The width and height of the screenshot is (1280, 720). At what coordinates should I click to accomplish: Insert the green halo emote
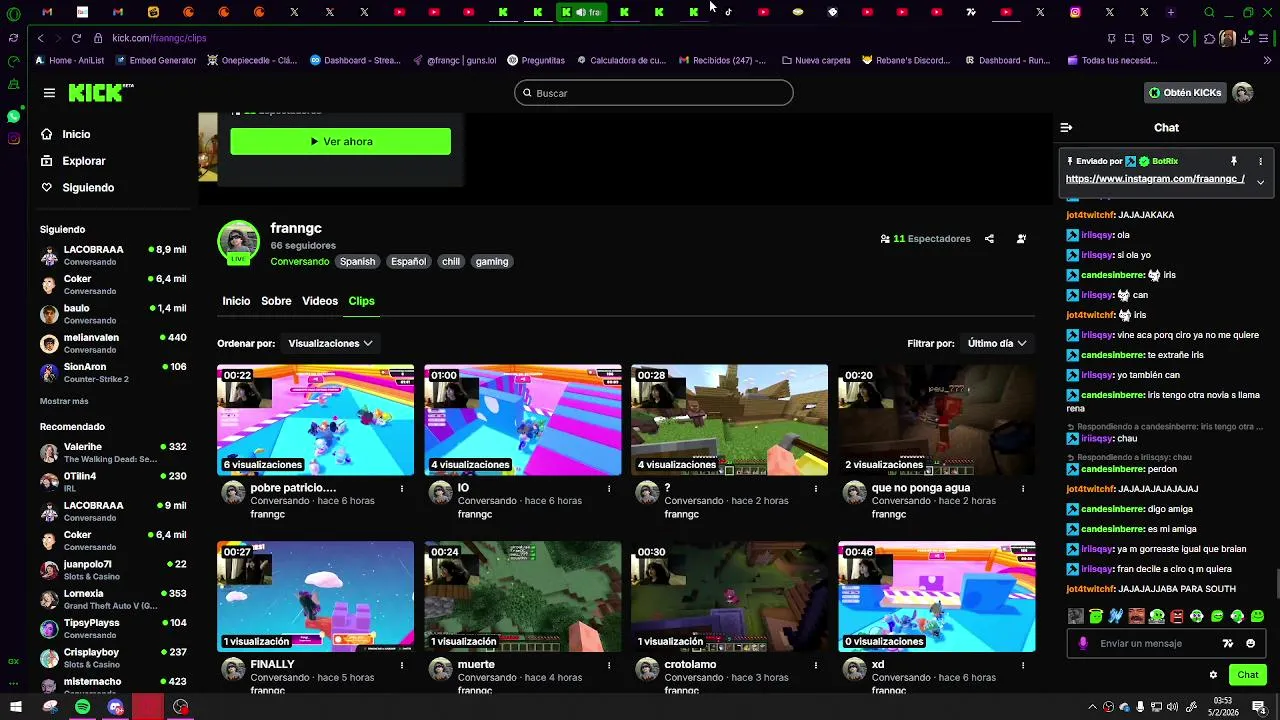tap(1096, 616)
